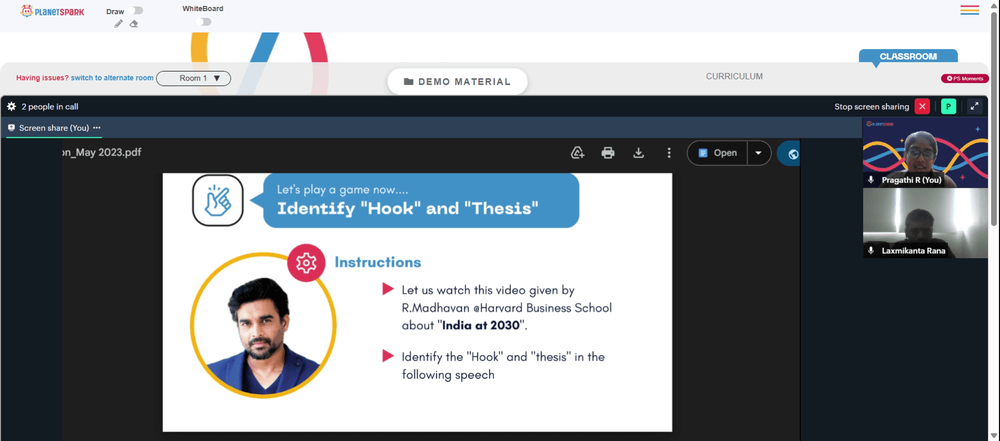Screen dimensions: 1000x441
Task: Click the PlanetSpark logo
Action: pos(52,11)
